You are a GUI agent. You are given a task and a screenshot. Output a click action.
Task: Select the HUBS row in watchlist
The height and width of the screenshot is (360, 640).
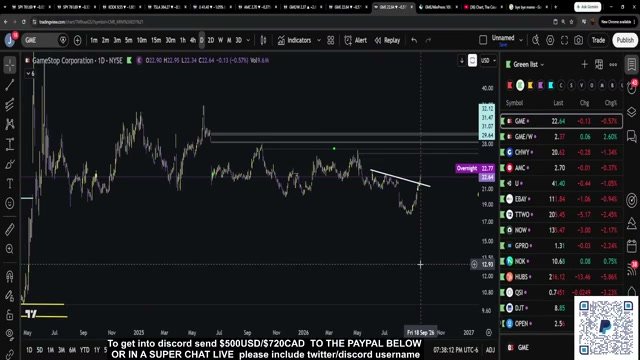[562, 277]
